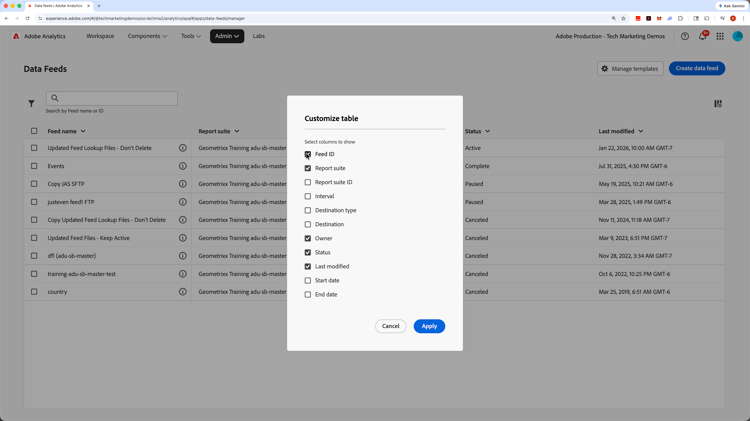Open the app switcher grid icon

click(x=720, y=36)
